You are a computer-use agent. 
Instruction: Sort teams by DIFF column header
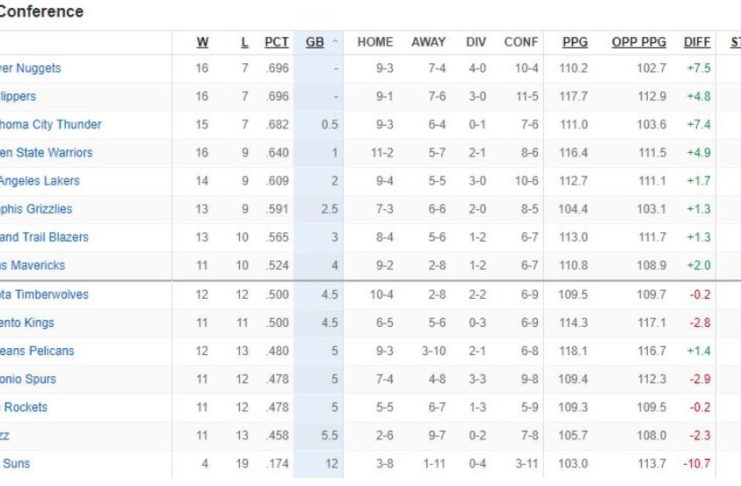click(x=697, y=42)
